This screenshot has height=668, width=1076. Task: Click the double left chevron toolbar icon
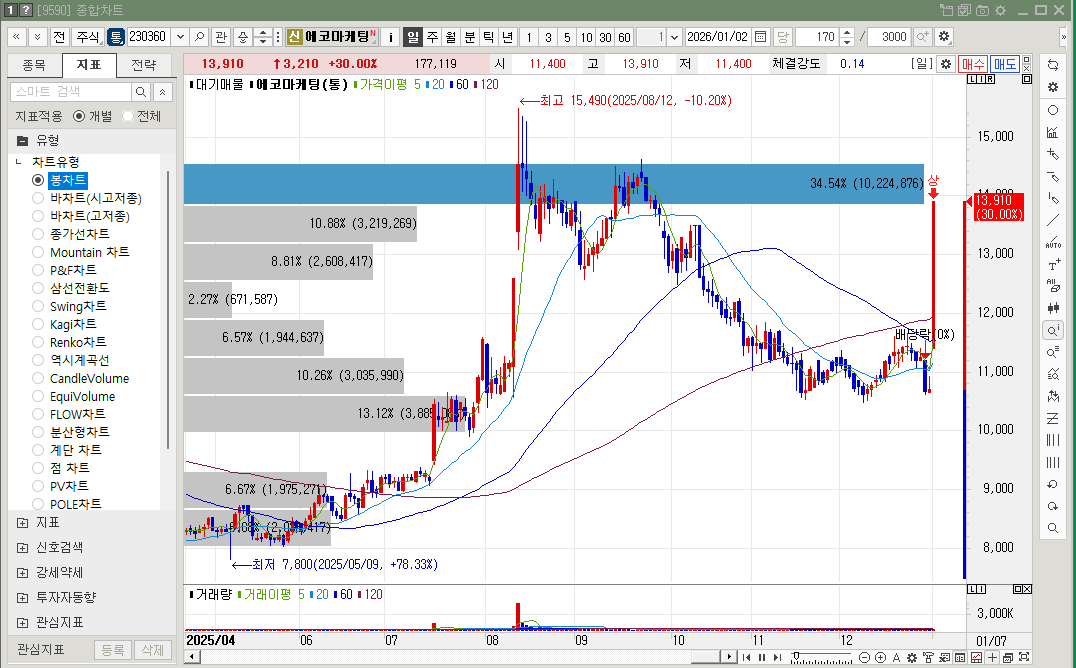coord(16,37)
